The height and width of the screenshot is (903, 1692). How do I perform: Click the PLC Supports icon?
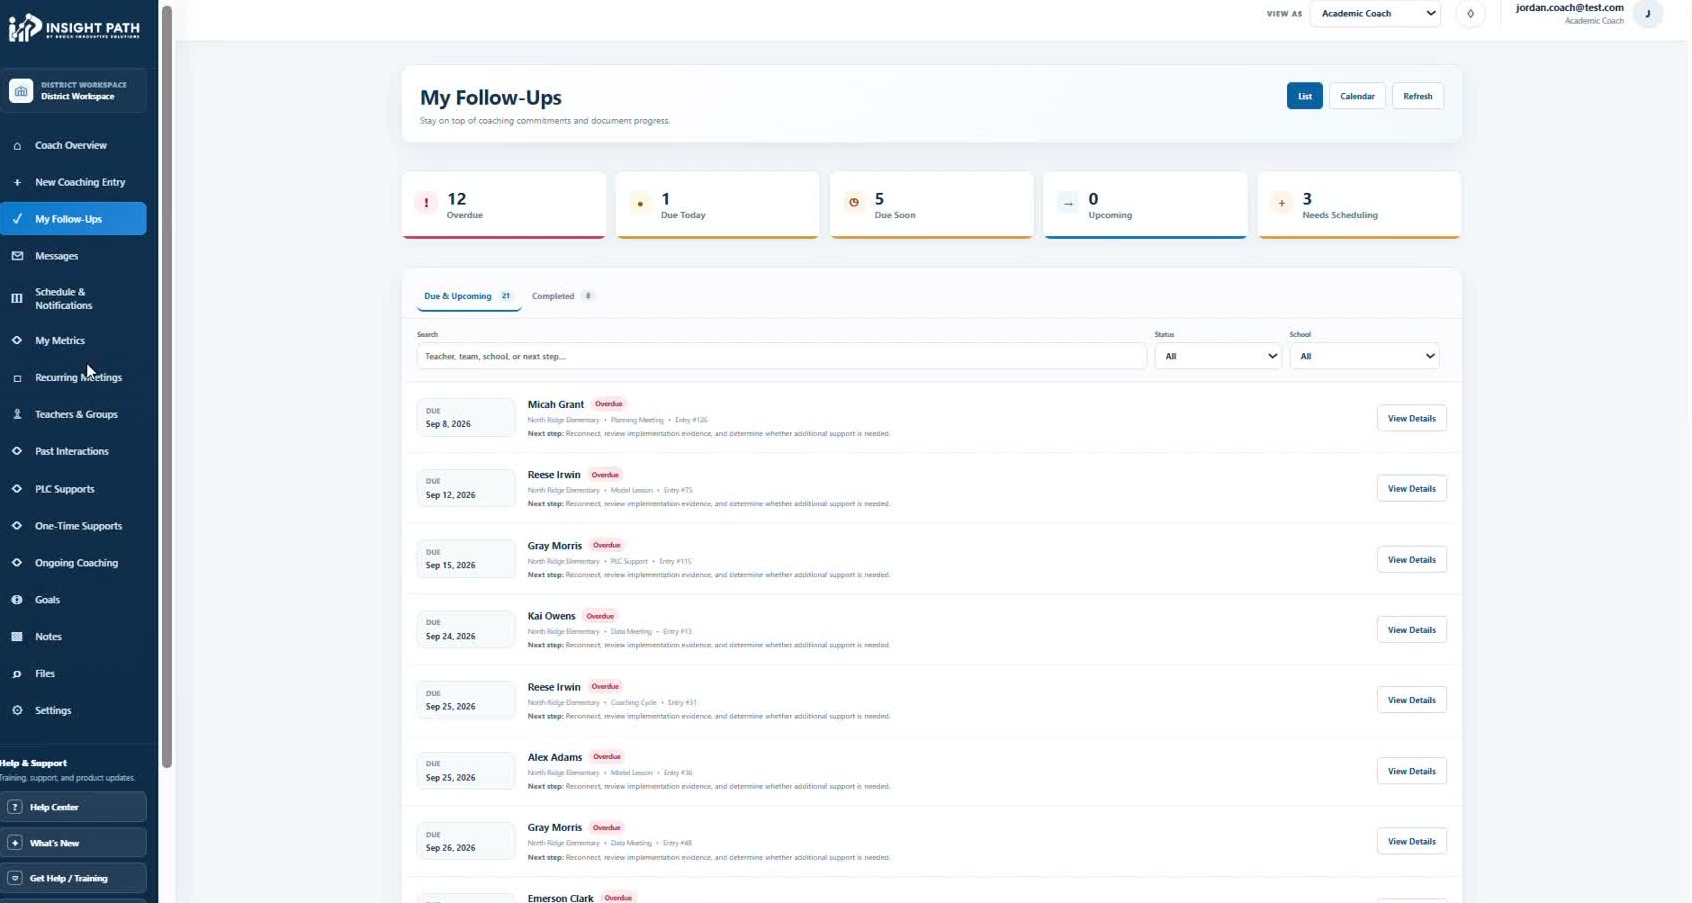(x=17, y=489)
